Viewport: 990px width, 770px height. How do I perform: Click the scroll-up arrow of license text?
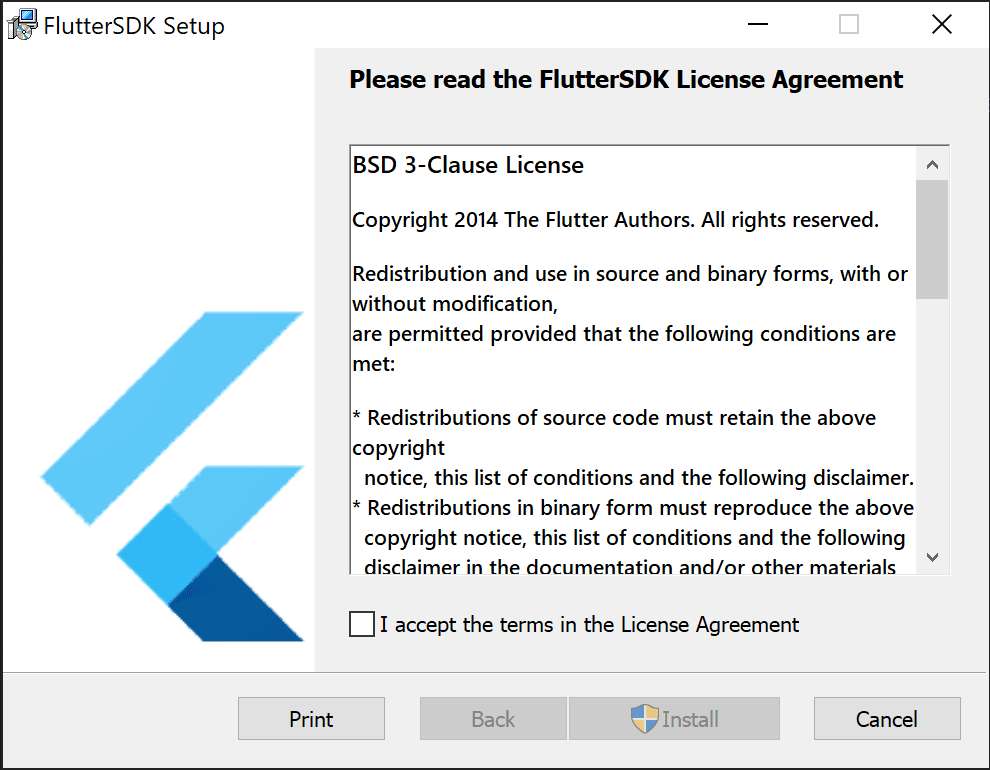click(x=933, y=163)
